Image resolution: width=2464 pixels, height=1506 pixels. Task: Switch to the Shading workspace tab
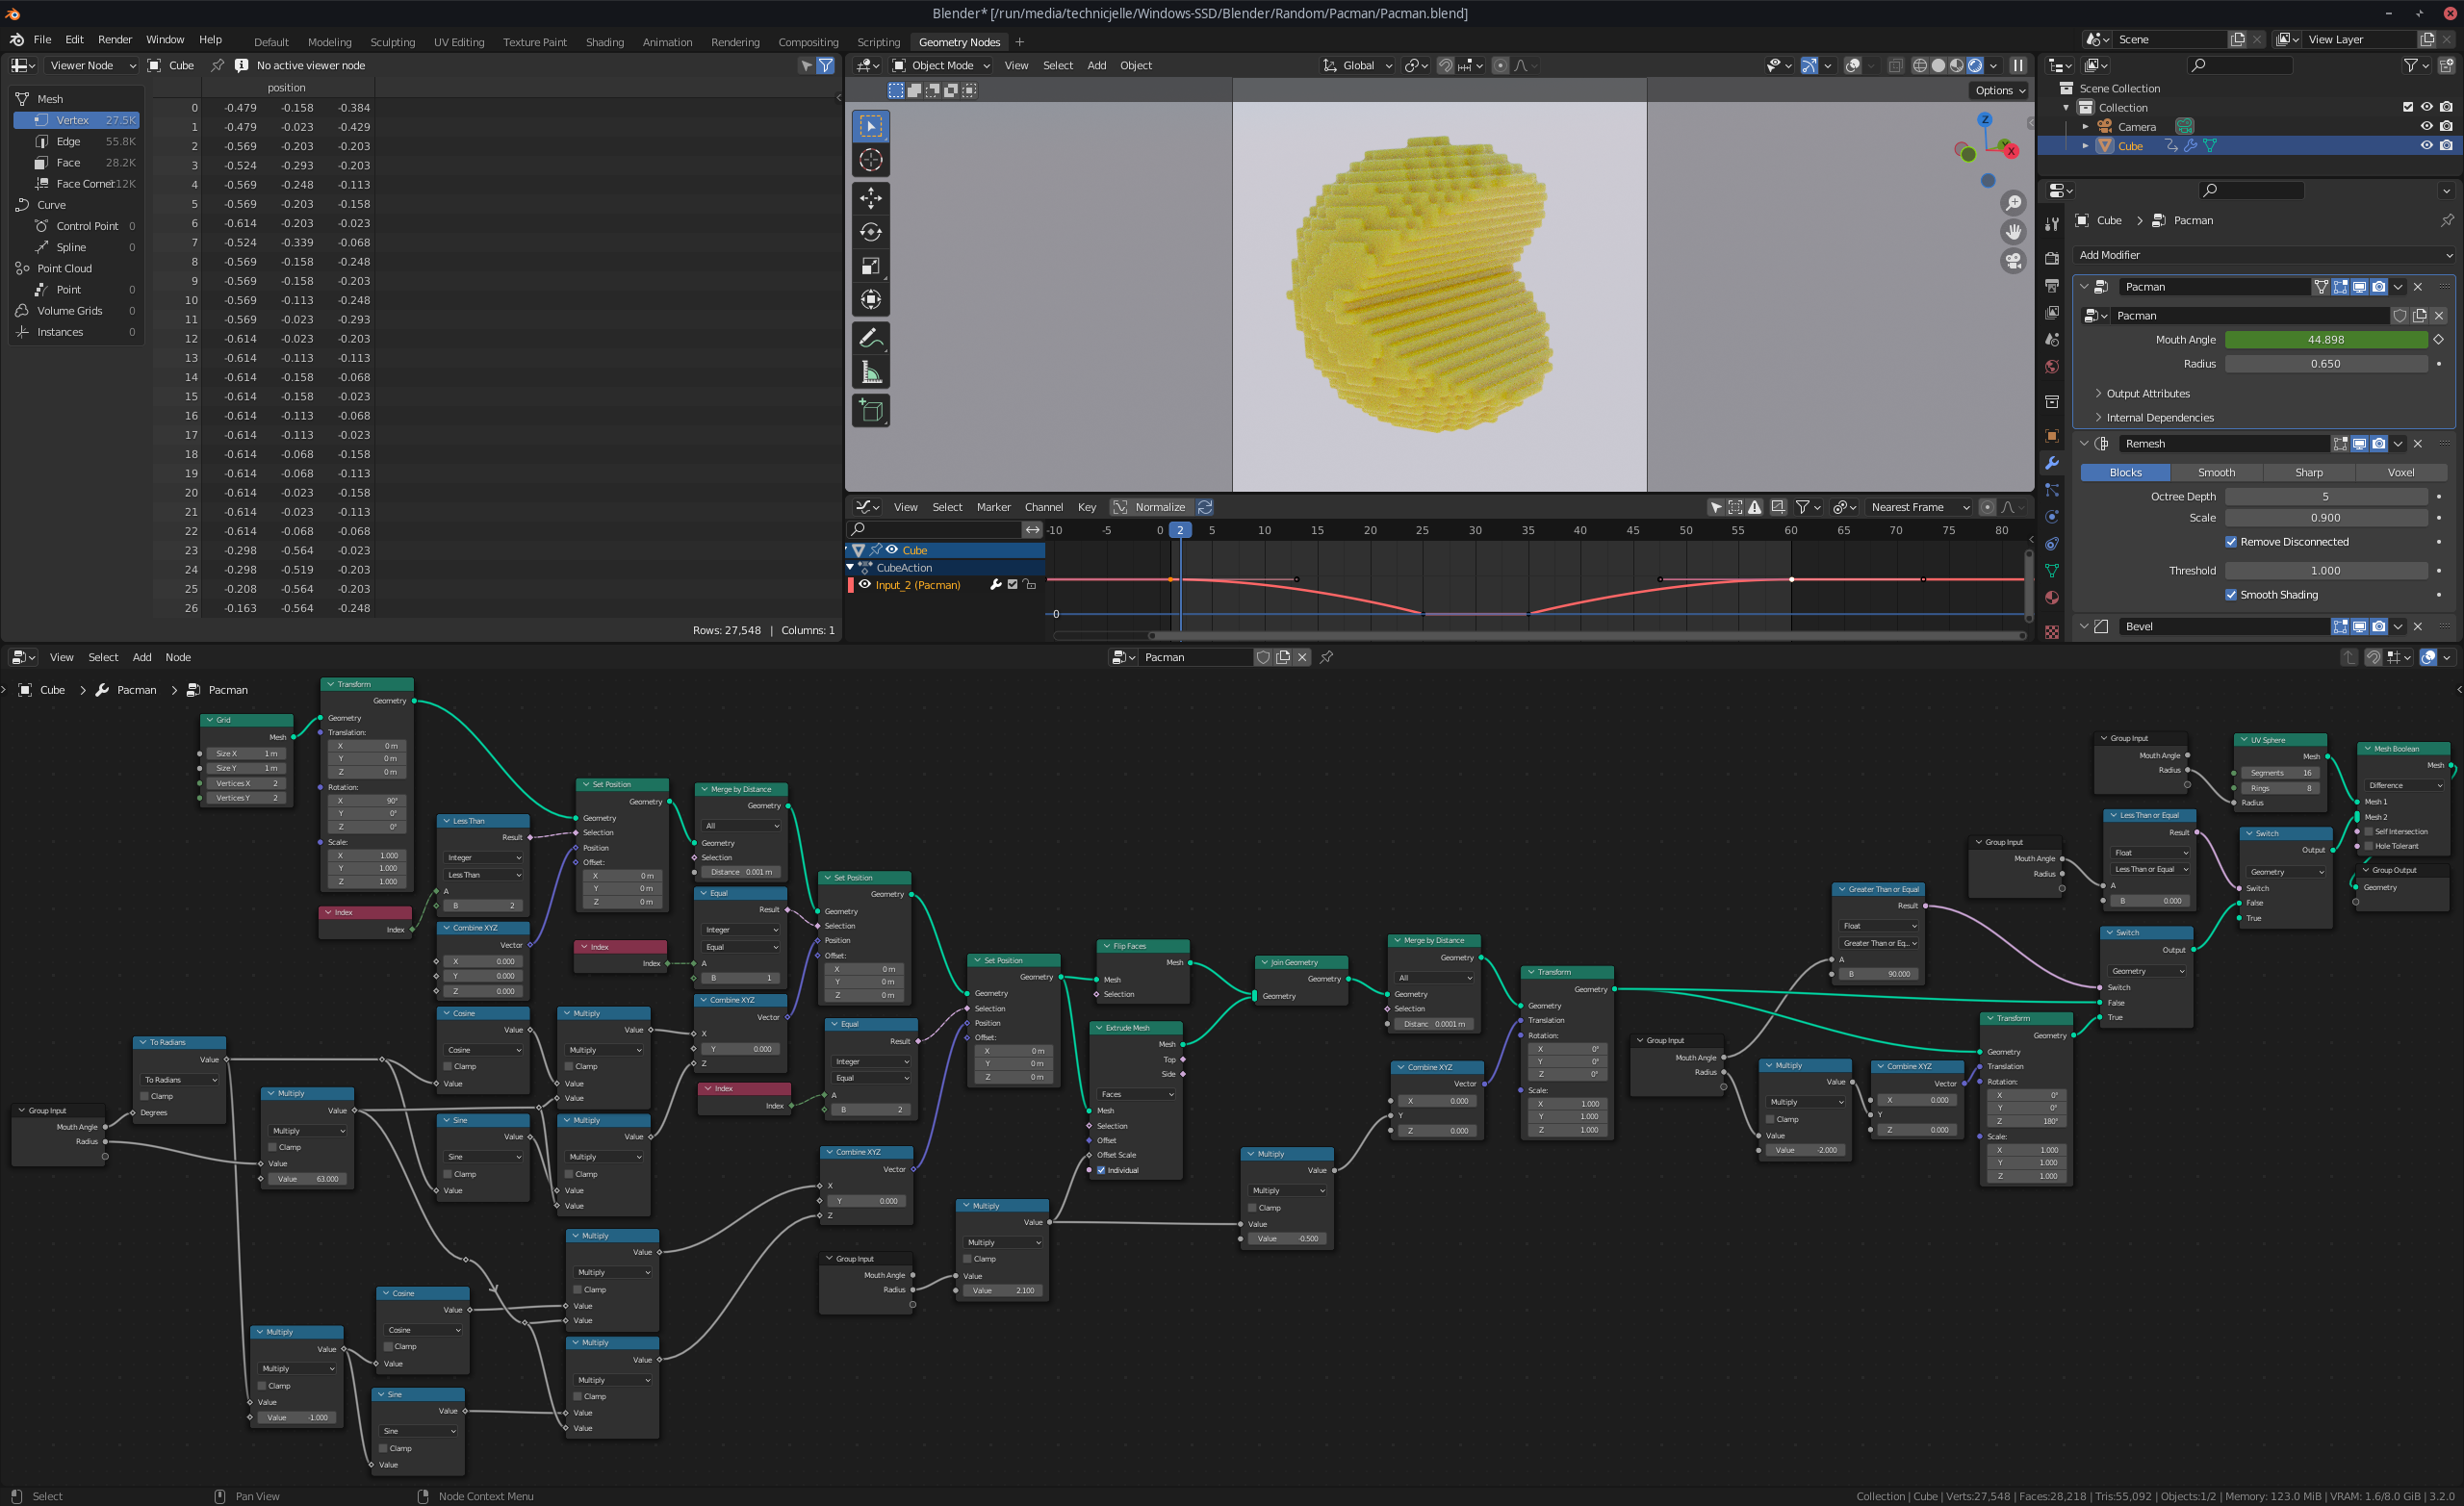click(x=604, y=42)
